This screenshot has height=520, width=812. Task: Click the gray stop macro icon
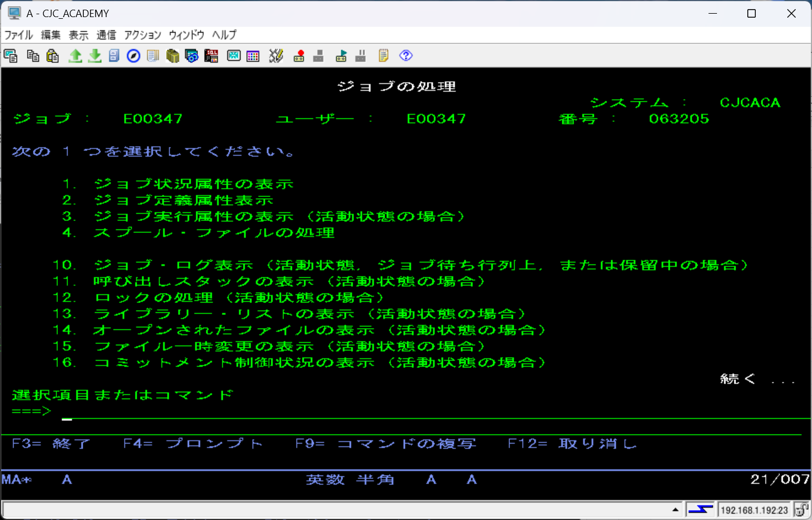[318, 55]
